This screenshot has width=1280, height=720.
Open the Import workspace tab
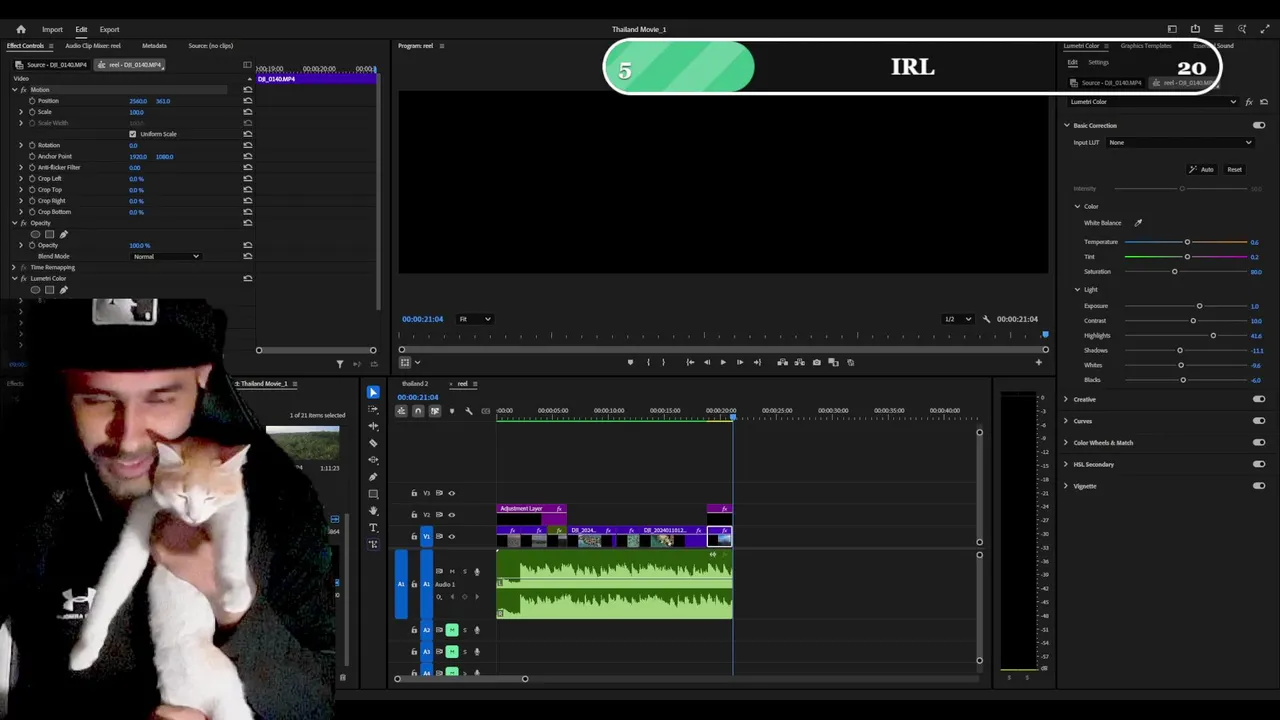52,29
